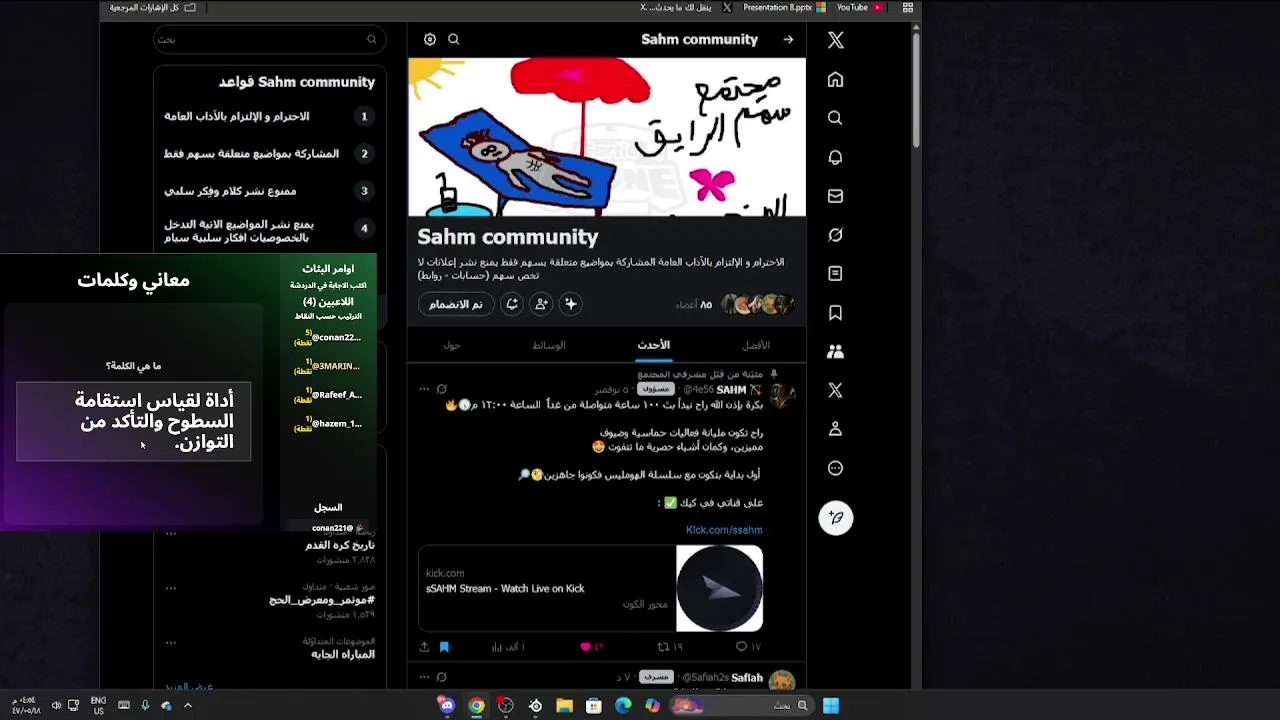Viewport: 1280px width, 720px height.
Task: Click the X search input field
Action: (269, 39)
